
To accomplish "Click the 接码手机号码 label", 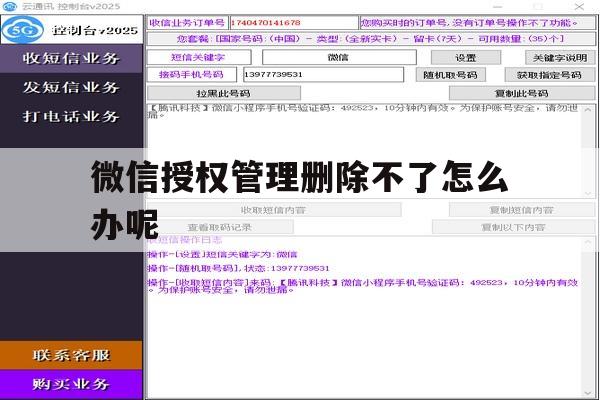I will click(191, 75).
